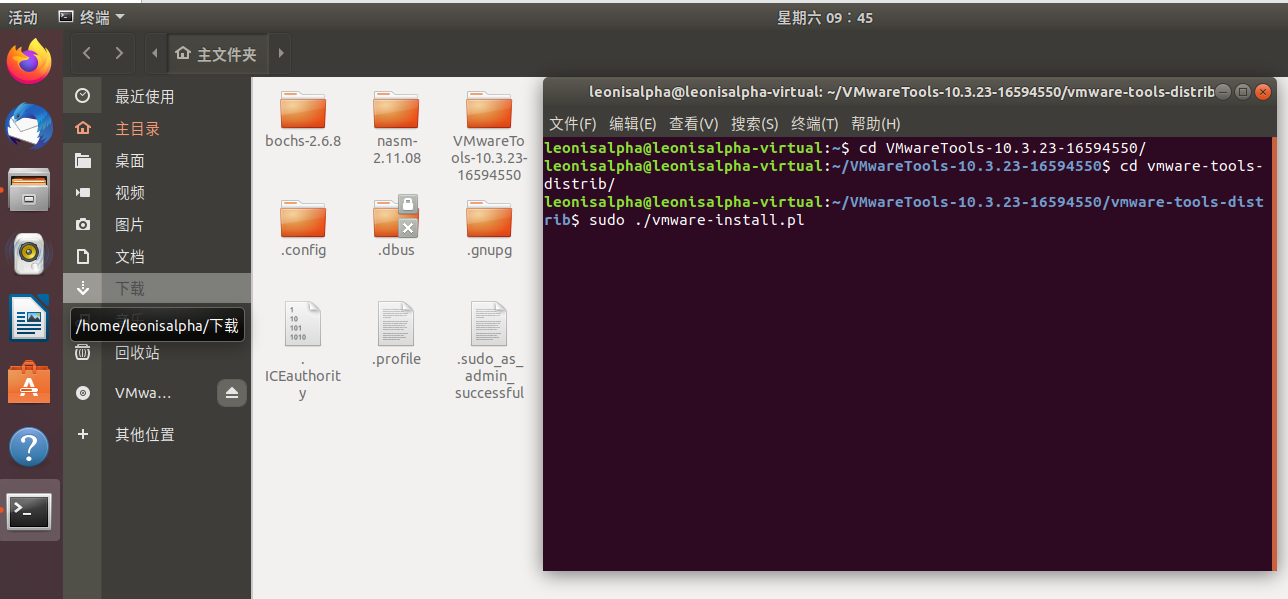
Task: Go back in Files navigation
Action: (x=87, y=53)
